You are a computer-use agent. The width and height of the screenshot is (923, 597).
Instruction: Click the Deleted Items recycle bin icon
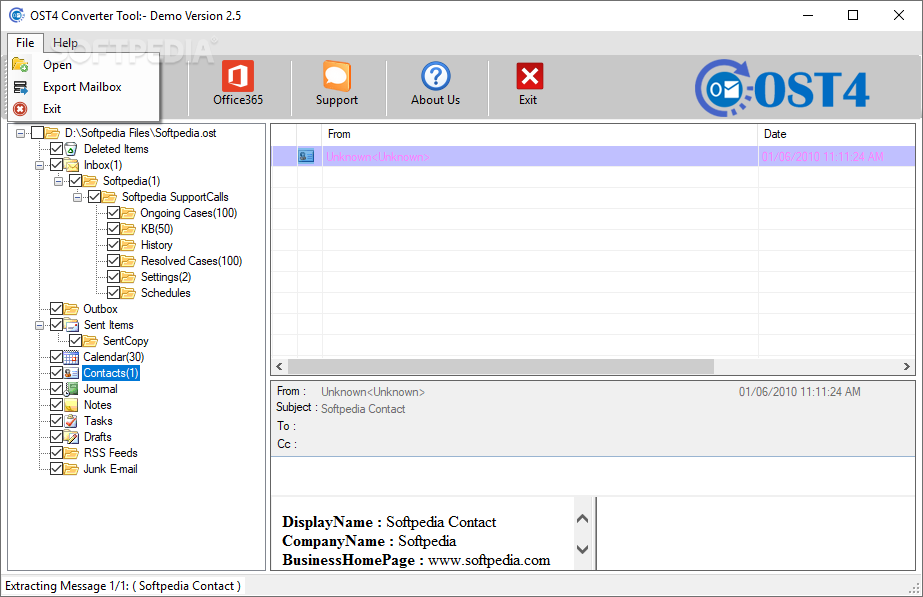click(x=71, y=149)
